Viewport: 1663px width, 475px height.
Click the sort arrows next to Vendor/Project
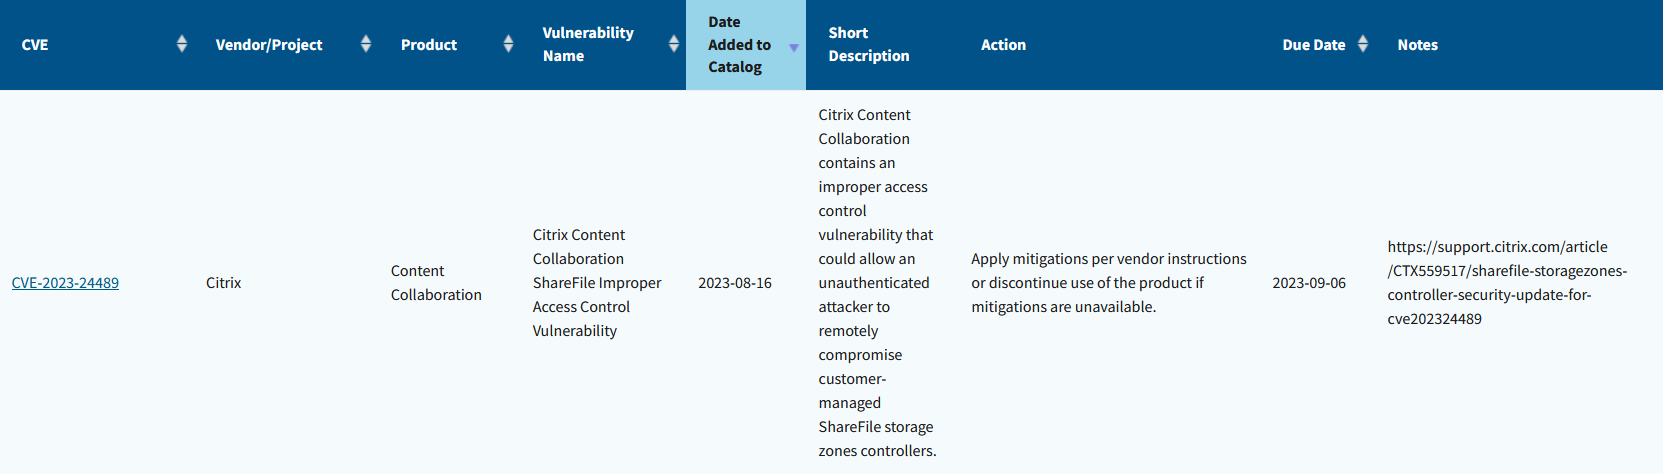click(x=366, y=44)
